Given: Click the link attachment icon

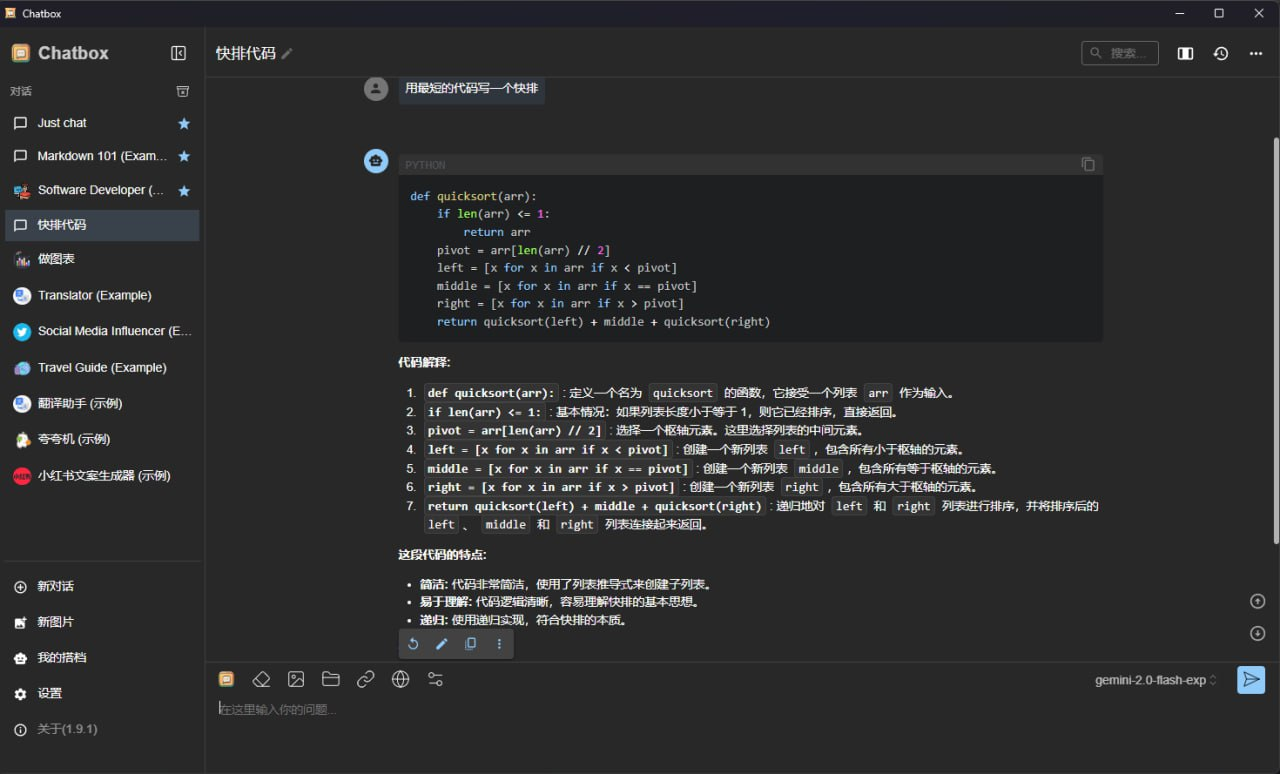Looking at the screenshot, I should click(366, 680).
